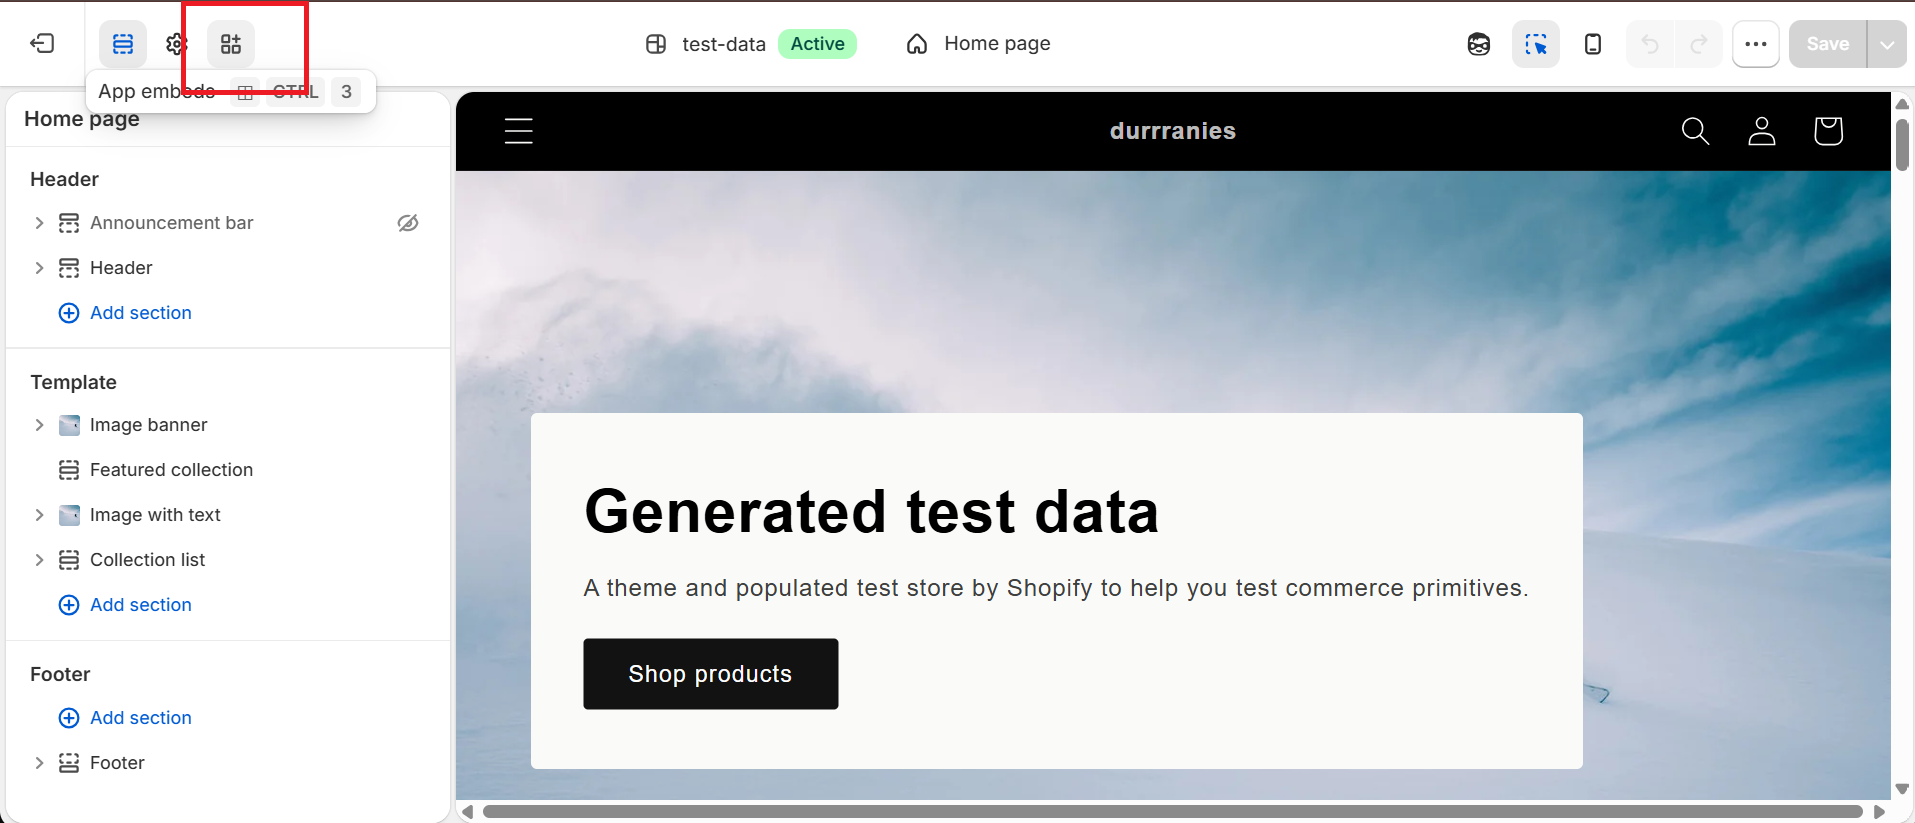Expand the Announcement bar section
This screenshot has width=1915, height=823.
[x=39, y=223]
